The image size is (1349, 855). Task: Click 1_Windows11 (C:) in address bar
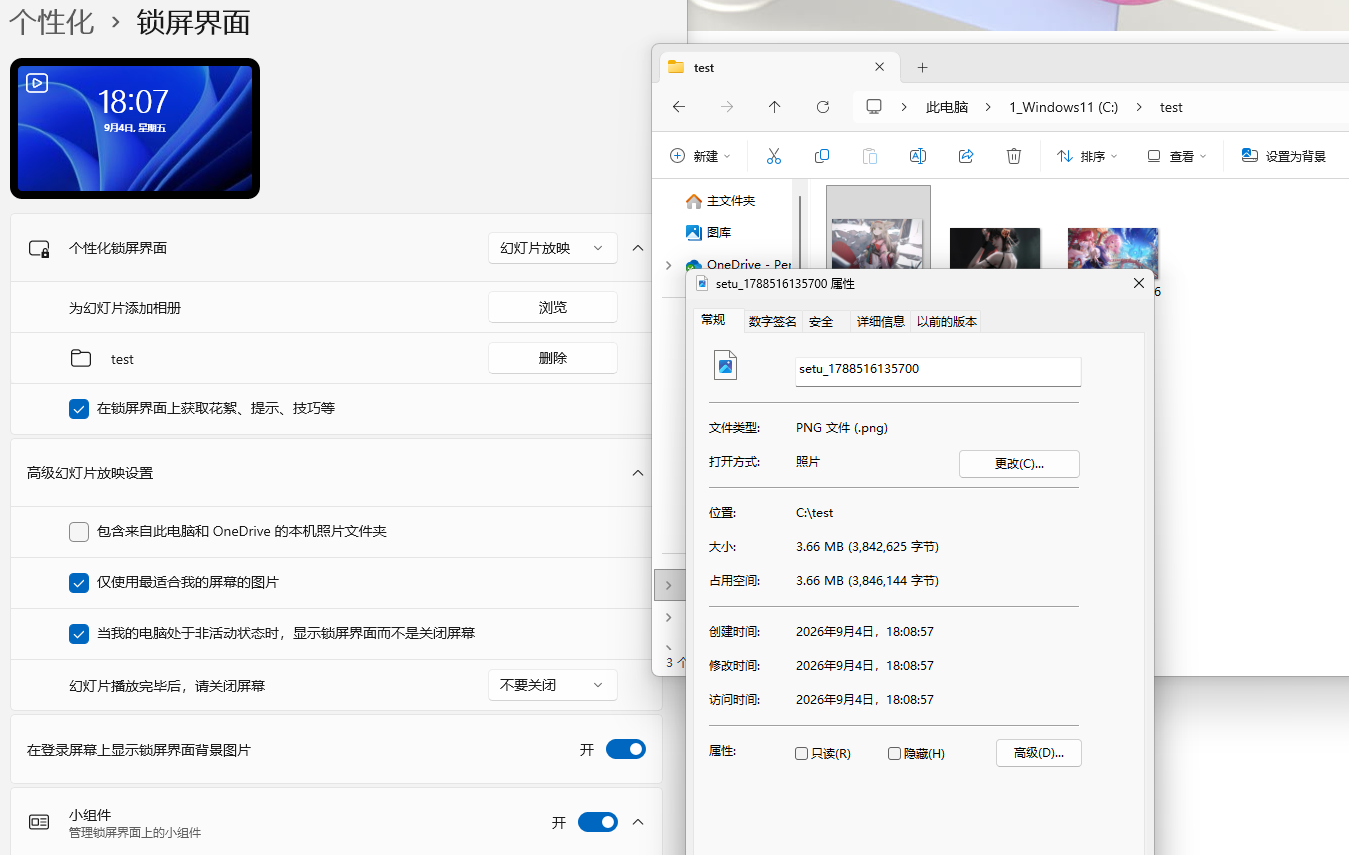pyautogui.click(x=1063, y=107)
